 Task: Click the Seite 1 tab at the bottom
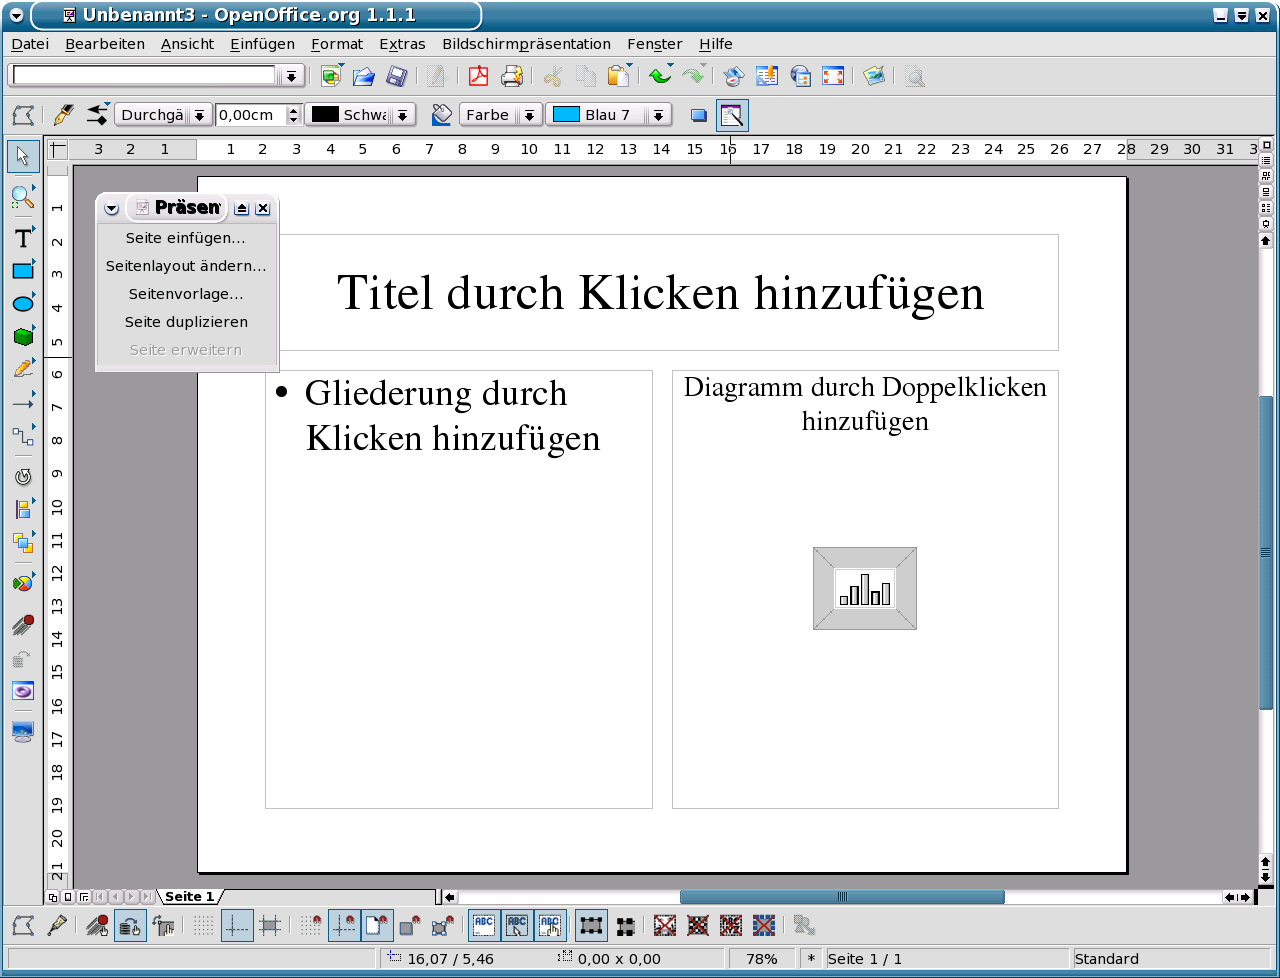(x=189, y=897)
